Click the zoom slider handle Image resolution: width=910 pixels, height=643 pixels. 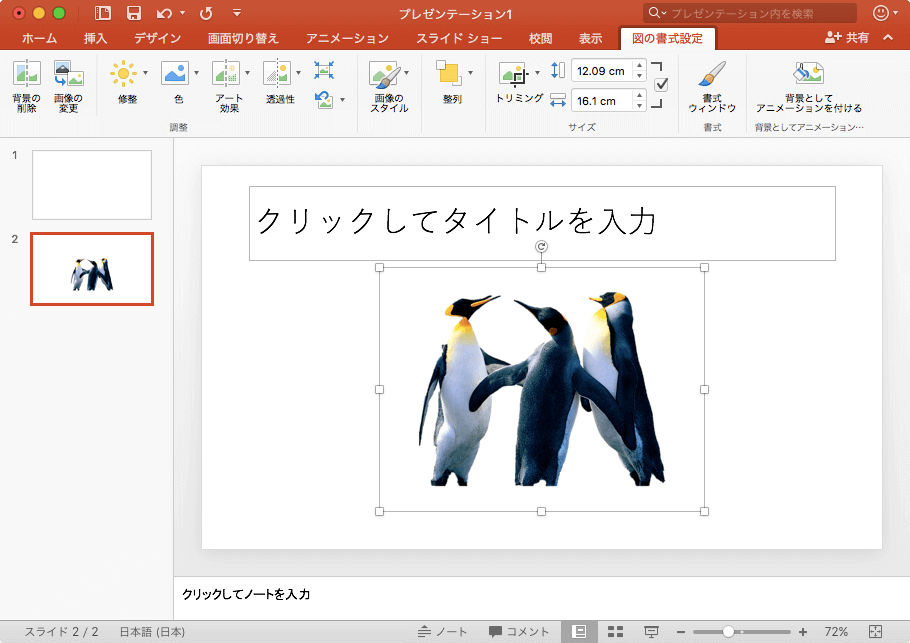coord(729,632)
